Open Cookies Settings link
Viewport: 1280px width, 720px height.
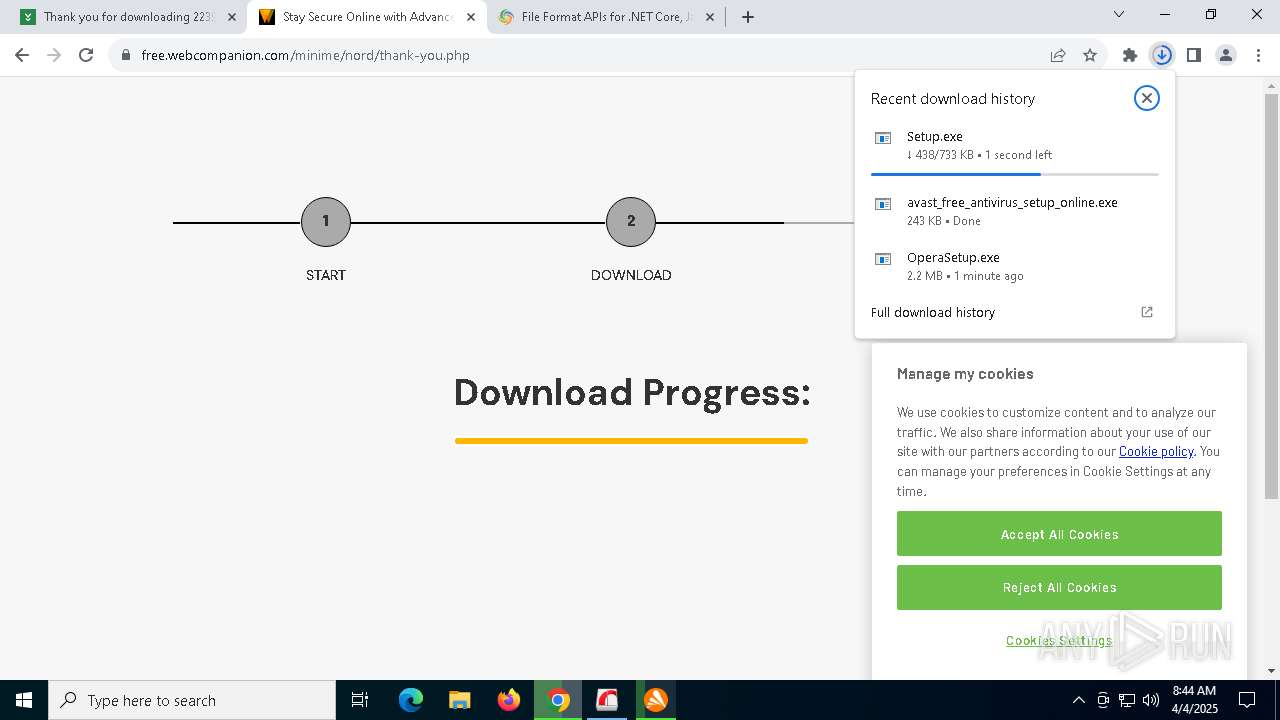(x=1059, y=641)
